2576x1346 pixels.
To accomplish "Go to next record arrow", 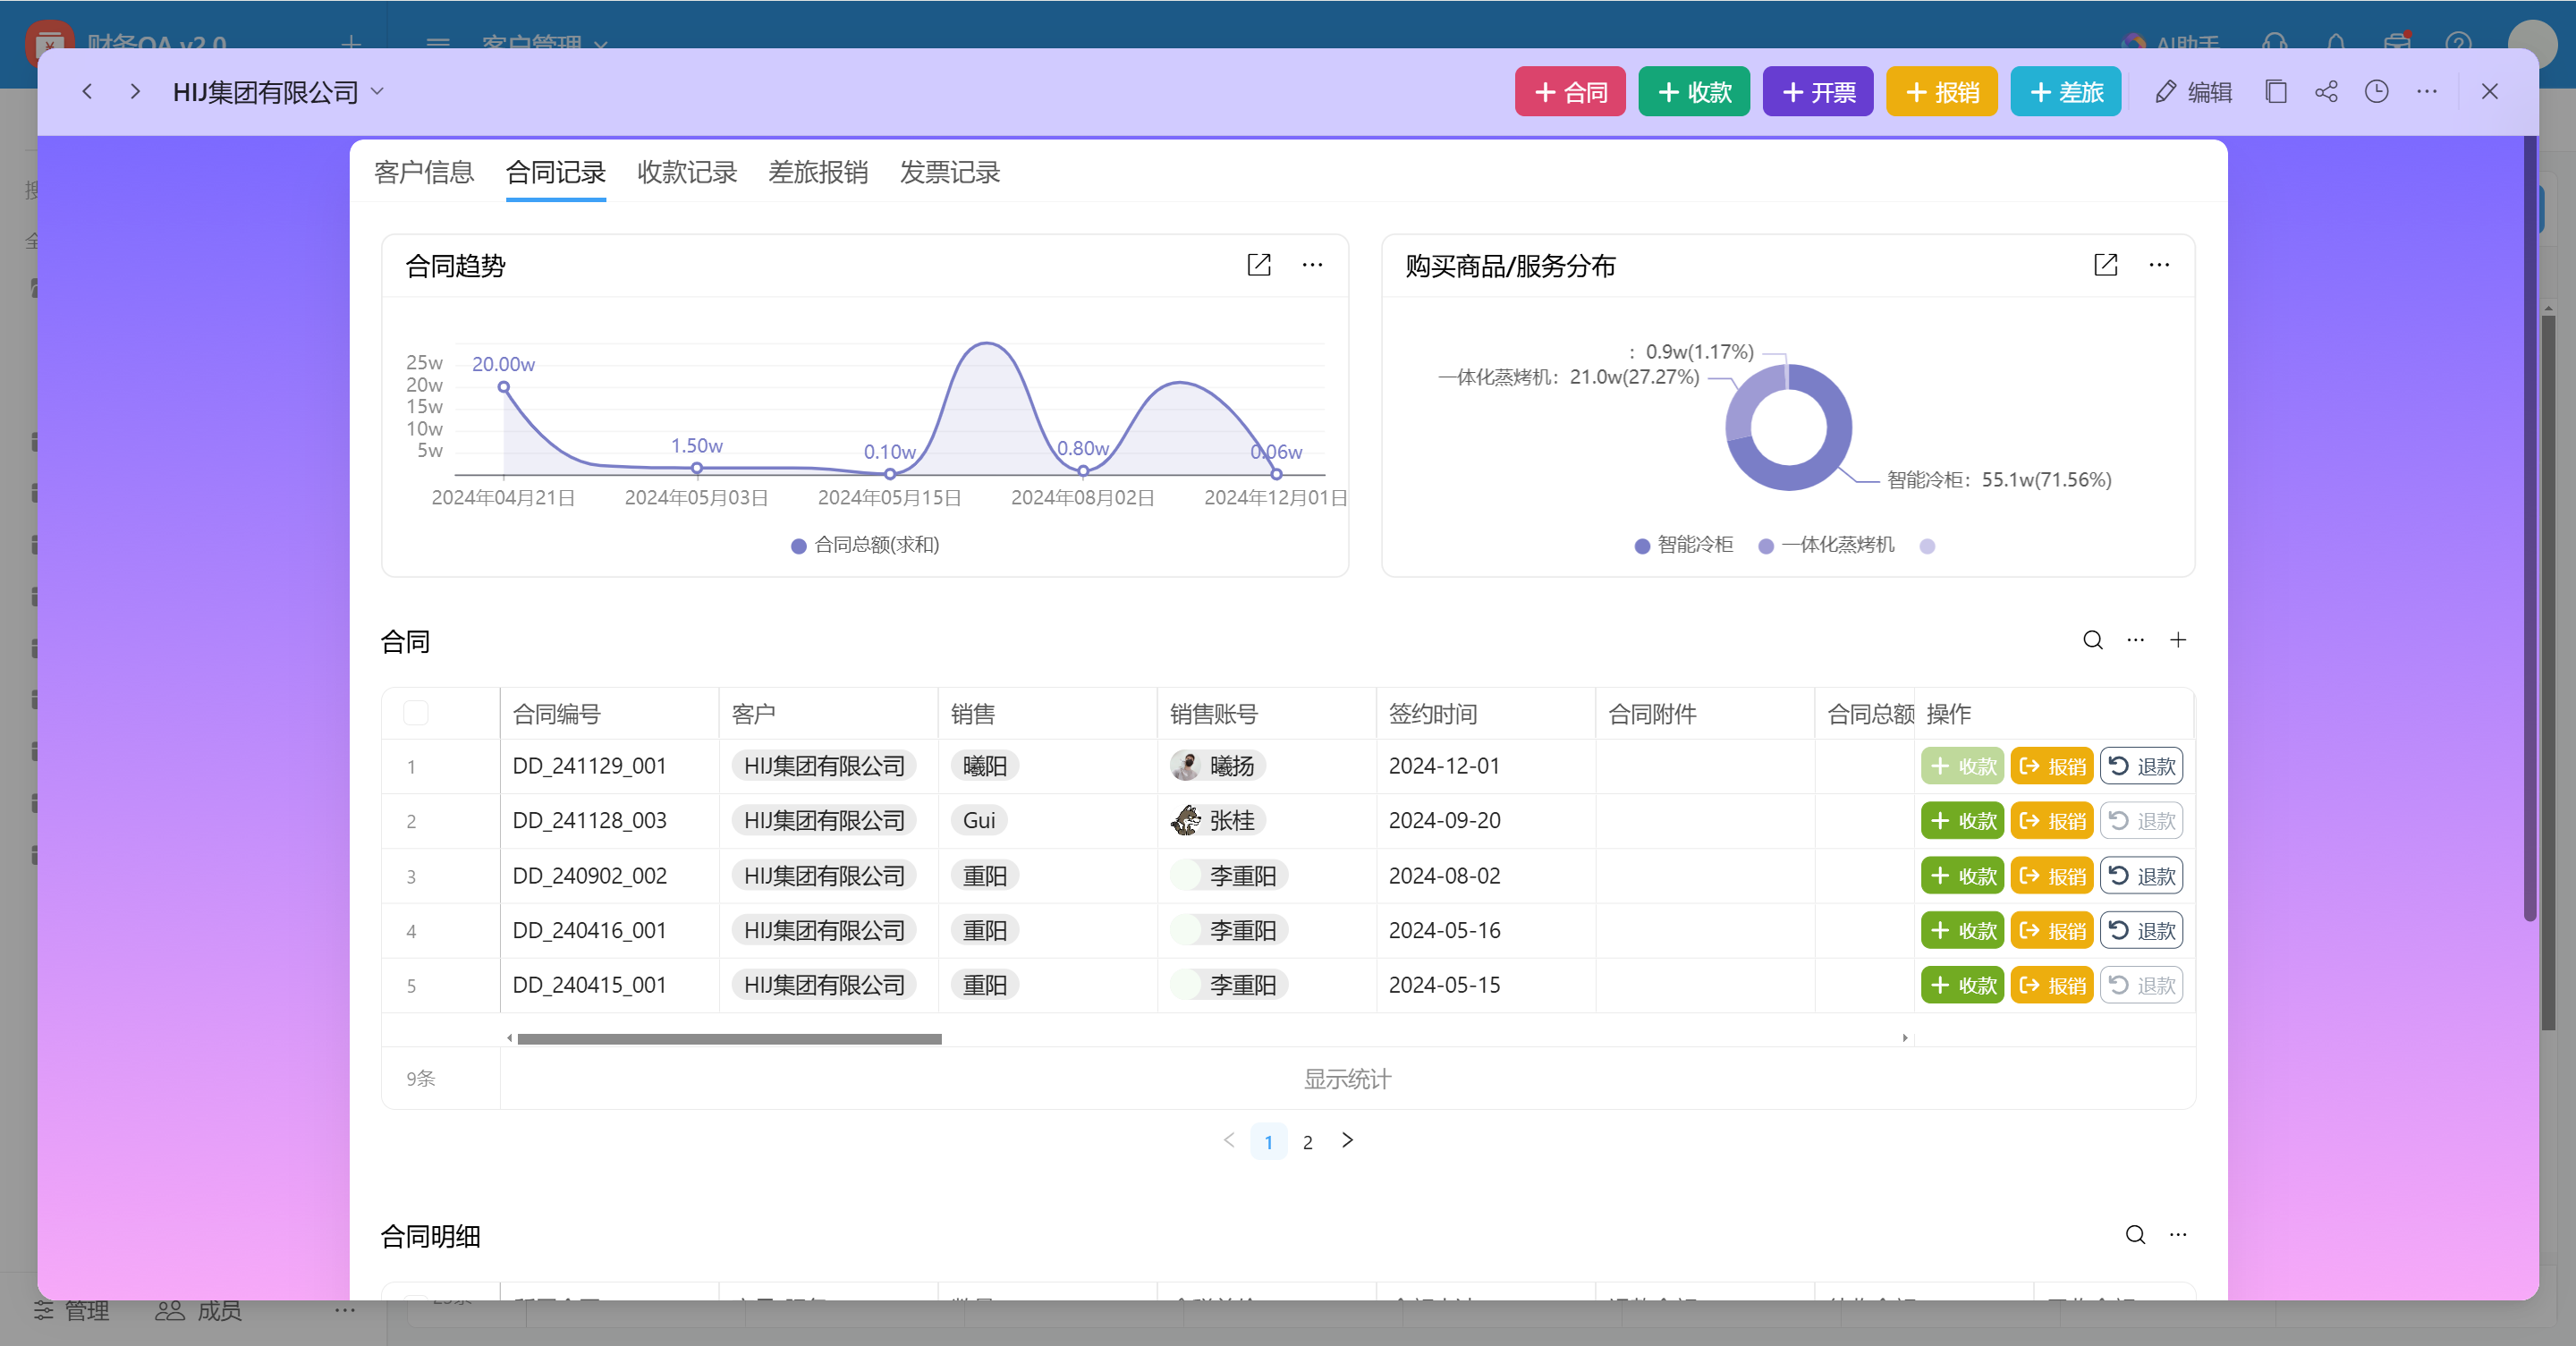I will (x=135, y=92).
